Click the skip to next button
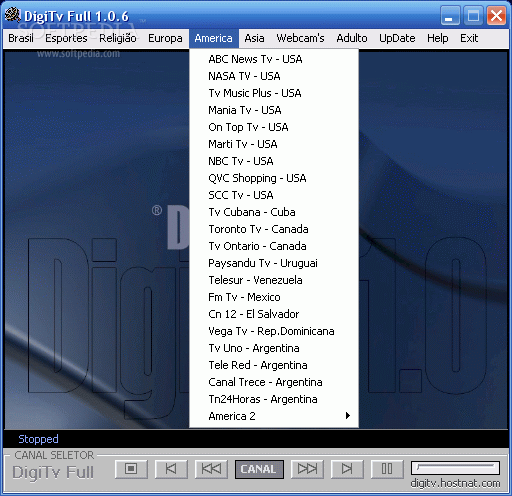The width and height of the screenshot is (512, 496). [x=347, y=469]
